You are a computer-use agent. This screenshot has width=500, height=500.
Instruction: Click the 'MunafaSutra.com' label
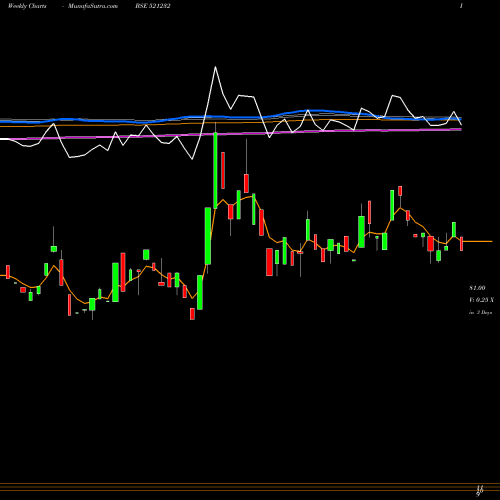pyautogui.click(x=93, y=6)
